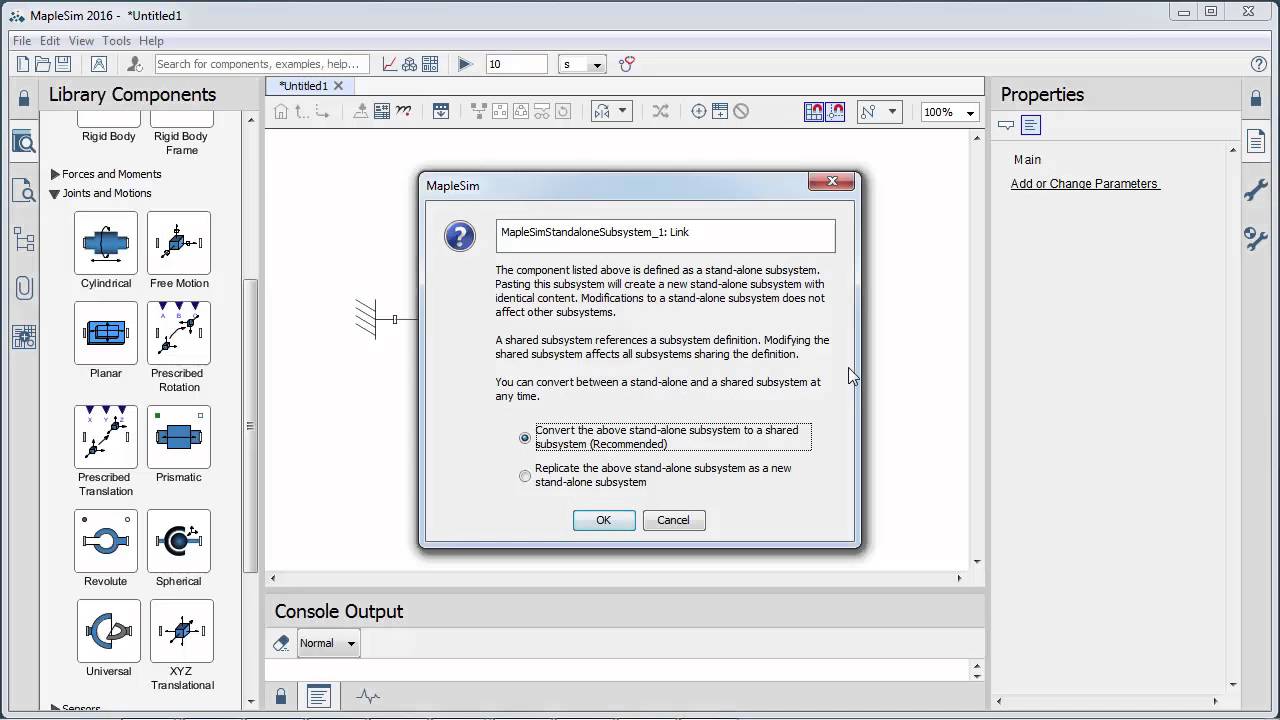Click the text lines icon below the console
This screenshot has height=720, width=1280.
(x=319, y=696)
